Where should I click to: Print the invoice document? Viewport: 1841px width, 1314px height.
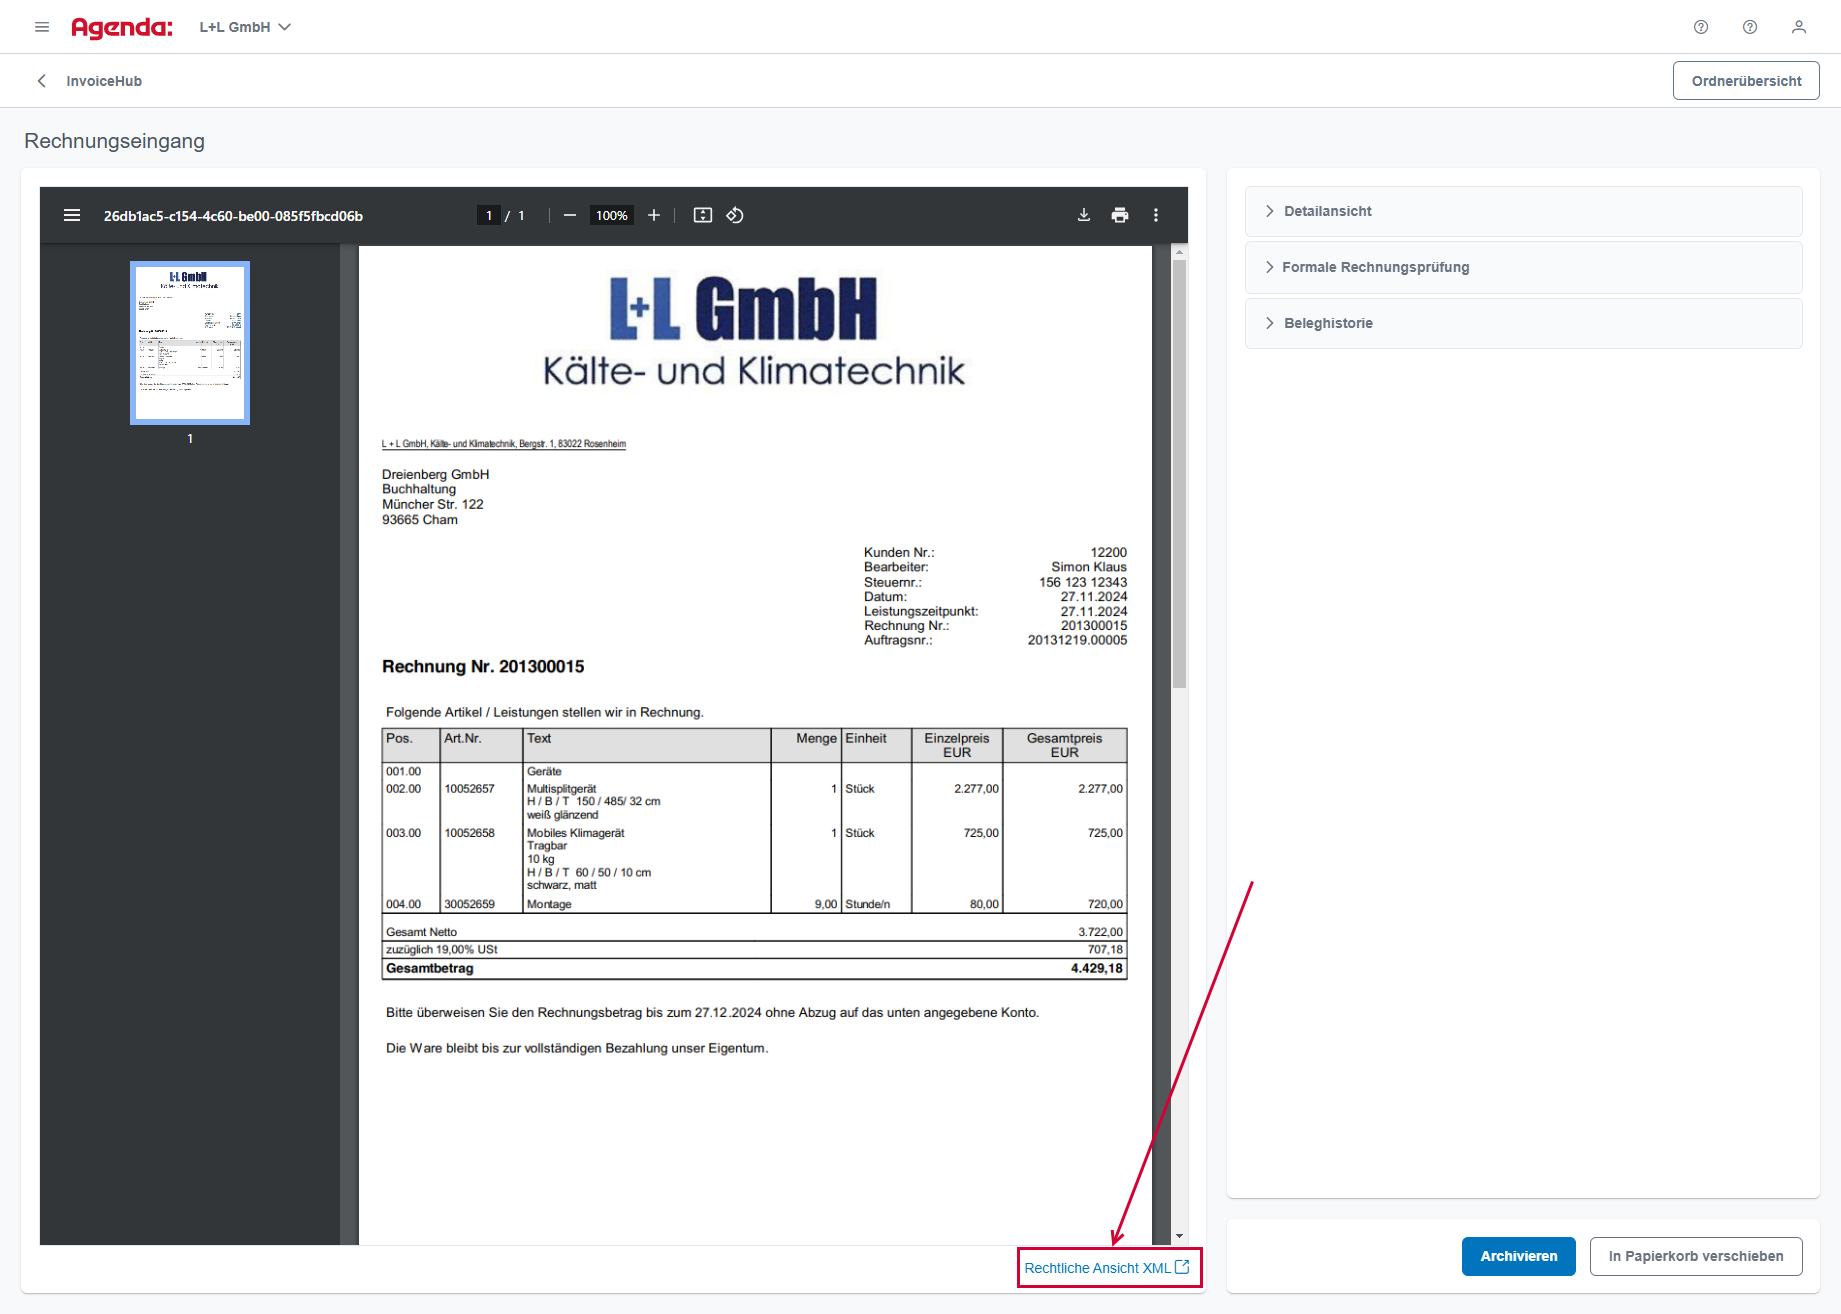[1120, 215]
